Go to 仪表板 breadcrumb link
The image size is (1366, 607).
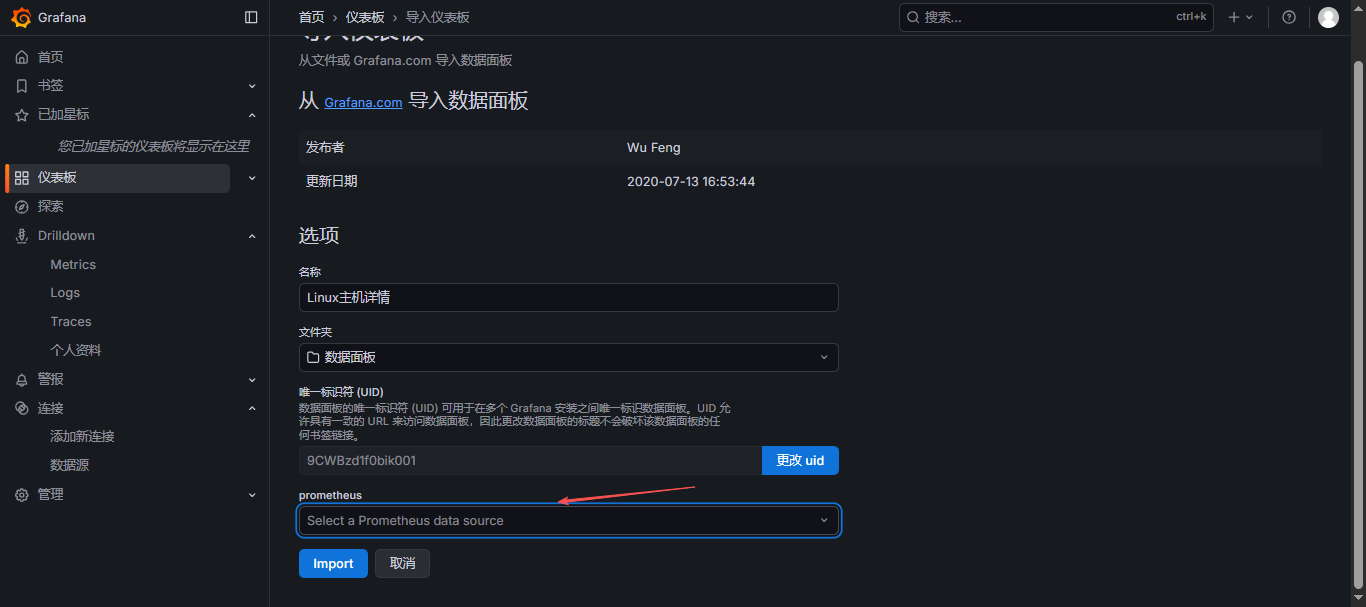pyautogui.click(x=365, y=17)
